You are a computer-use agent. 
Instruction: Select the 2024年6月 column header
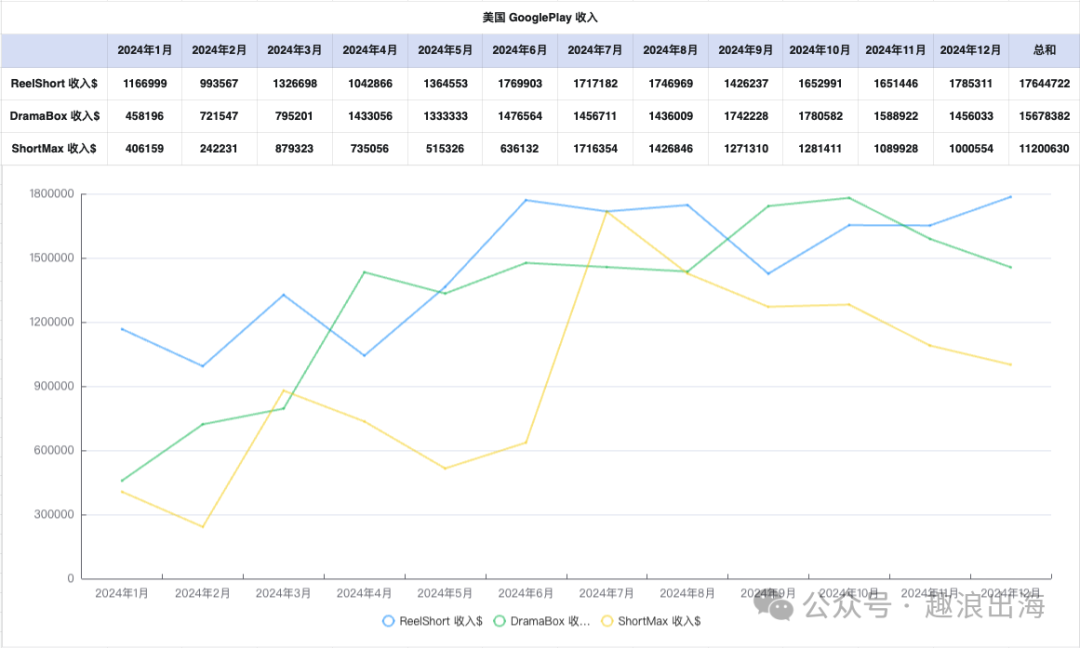click(520, 50)
